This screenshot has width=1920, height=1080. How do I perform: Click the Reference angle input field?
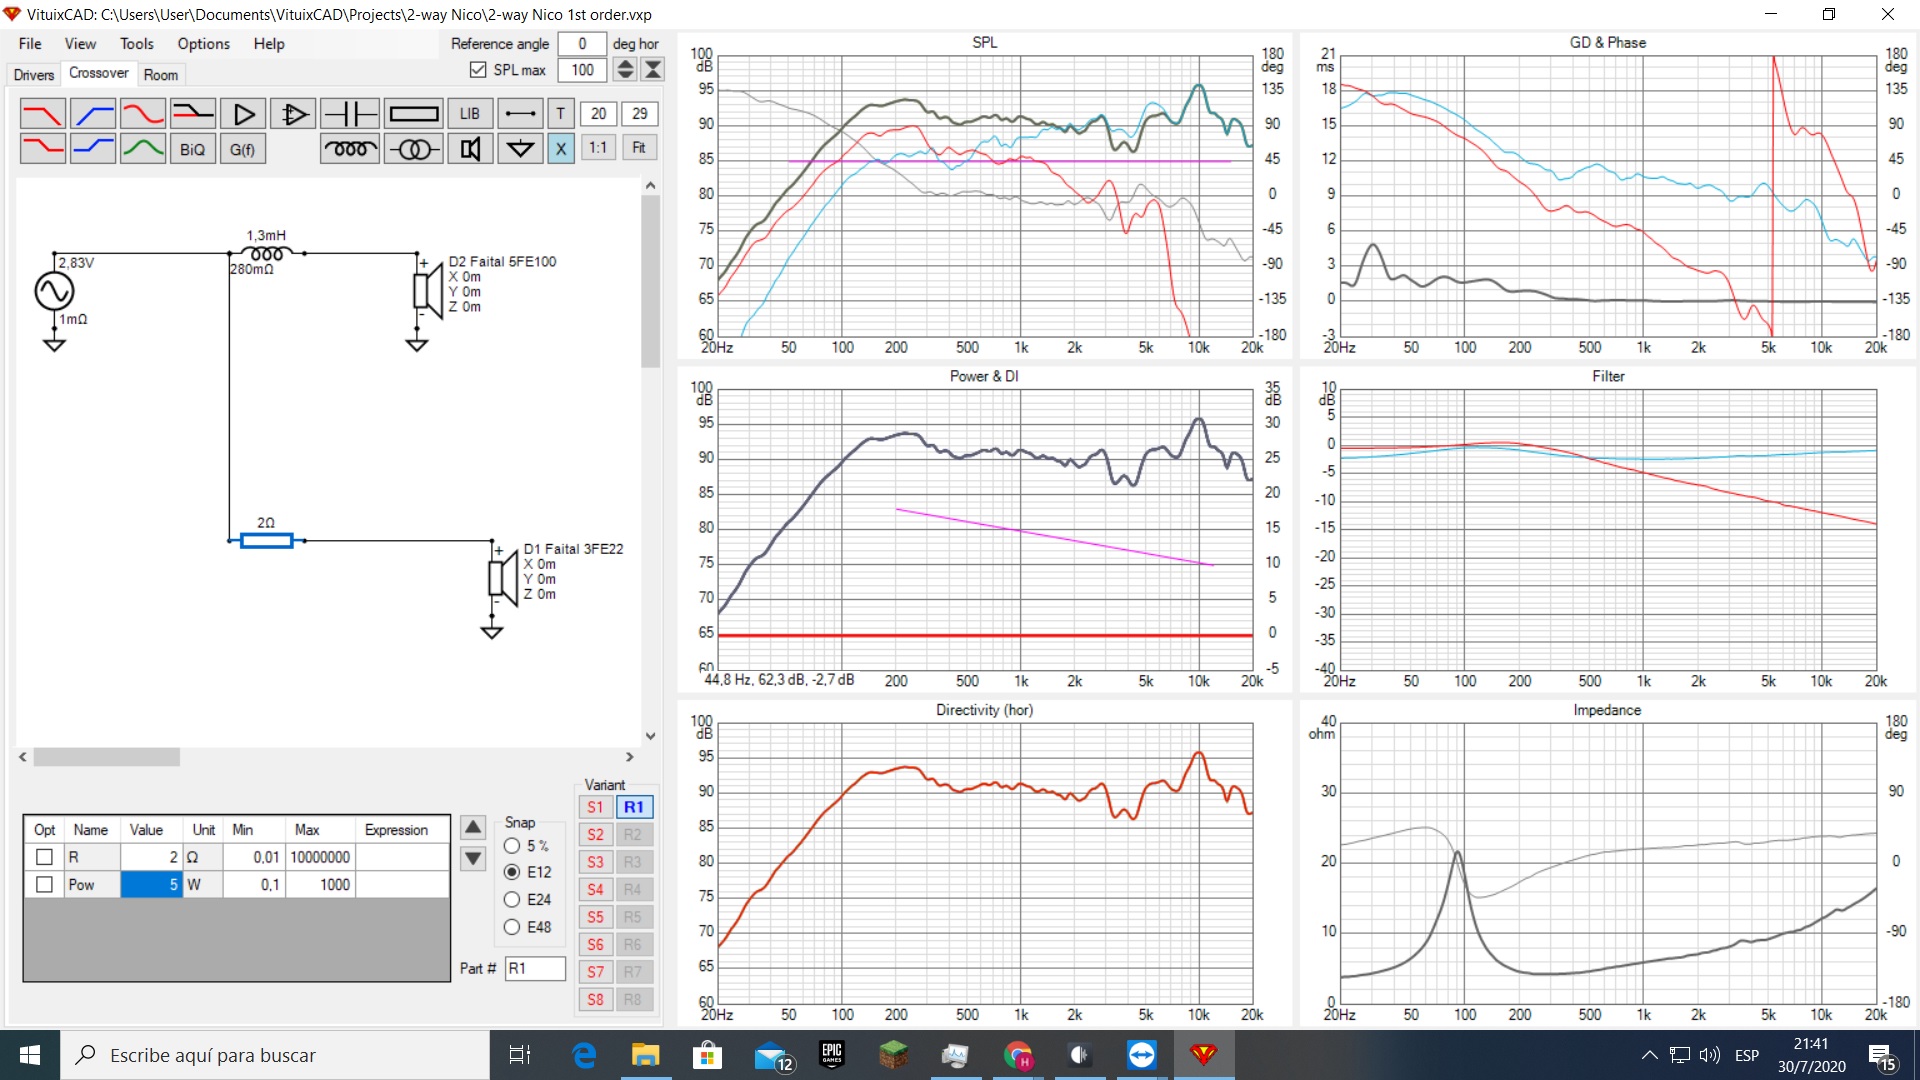tap(582, 44)
